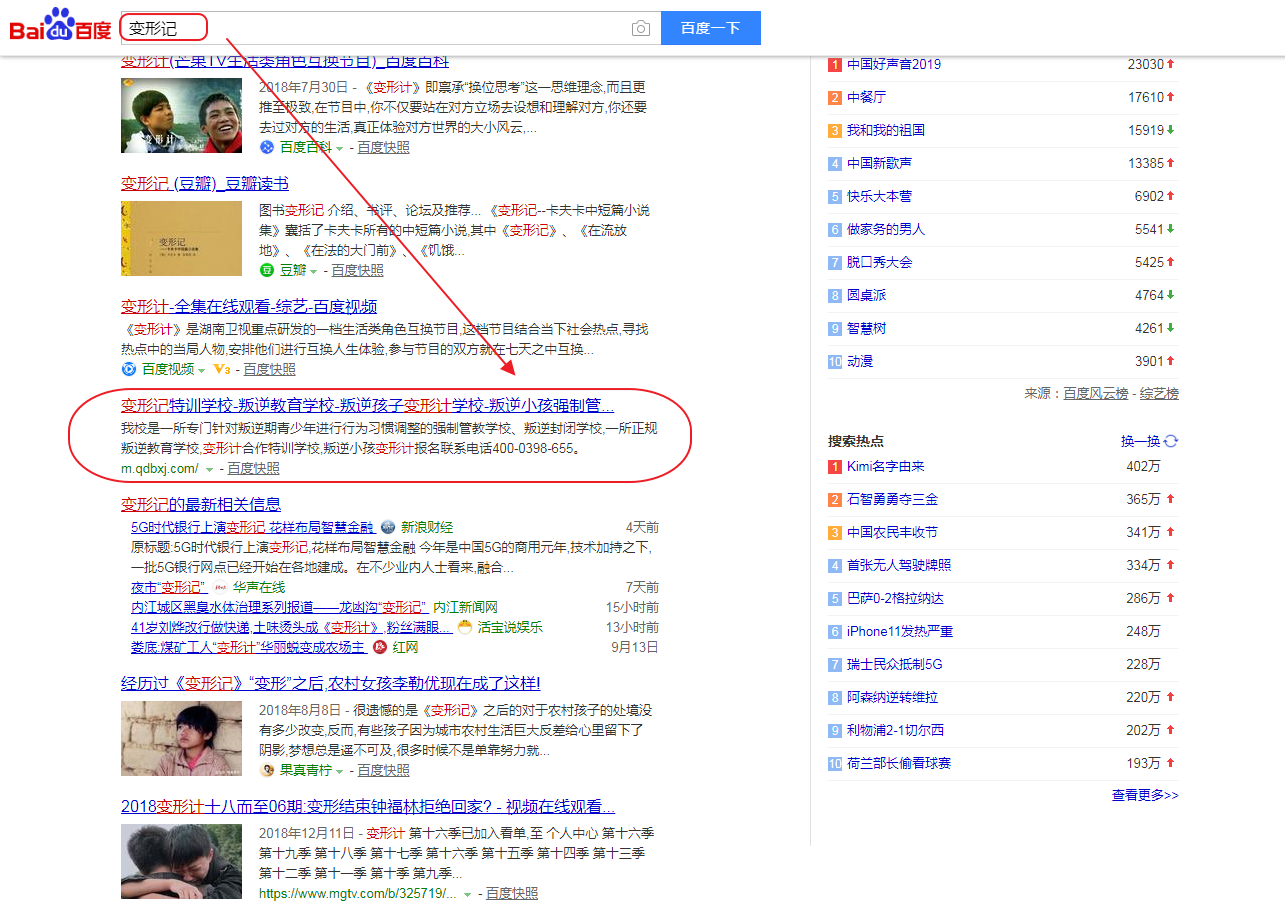The image size is (1285, 911).
Task: Open 脱口秀大会 ranking entry
Action: (x=880, y=262)
